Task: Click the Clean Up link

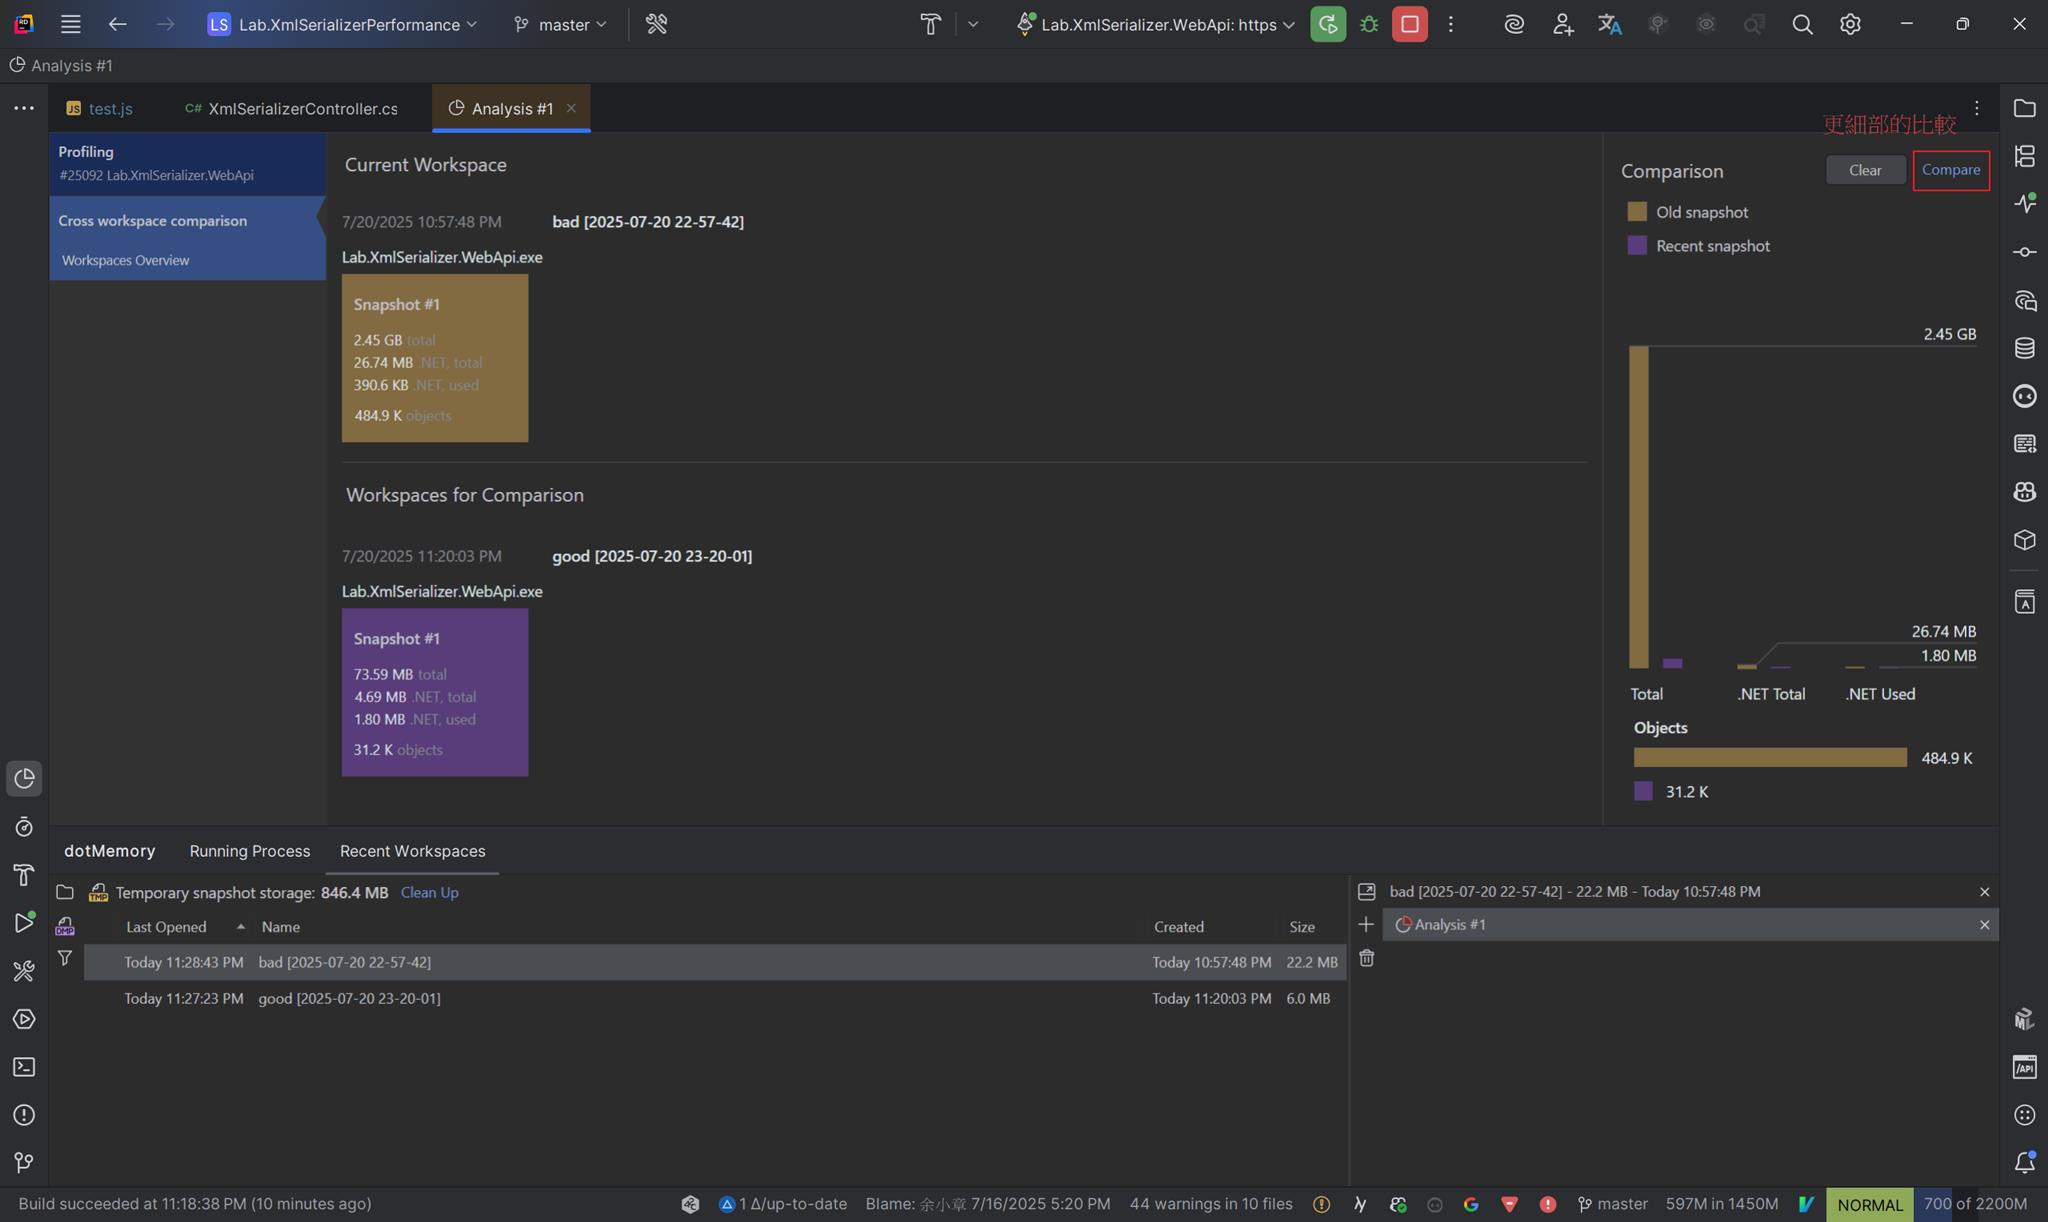Action: 430,893
